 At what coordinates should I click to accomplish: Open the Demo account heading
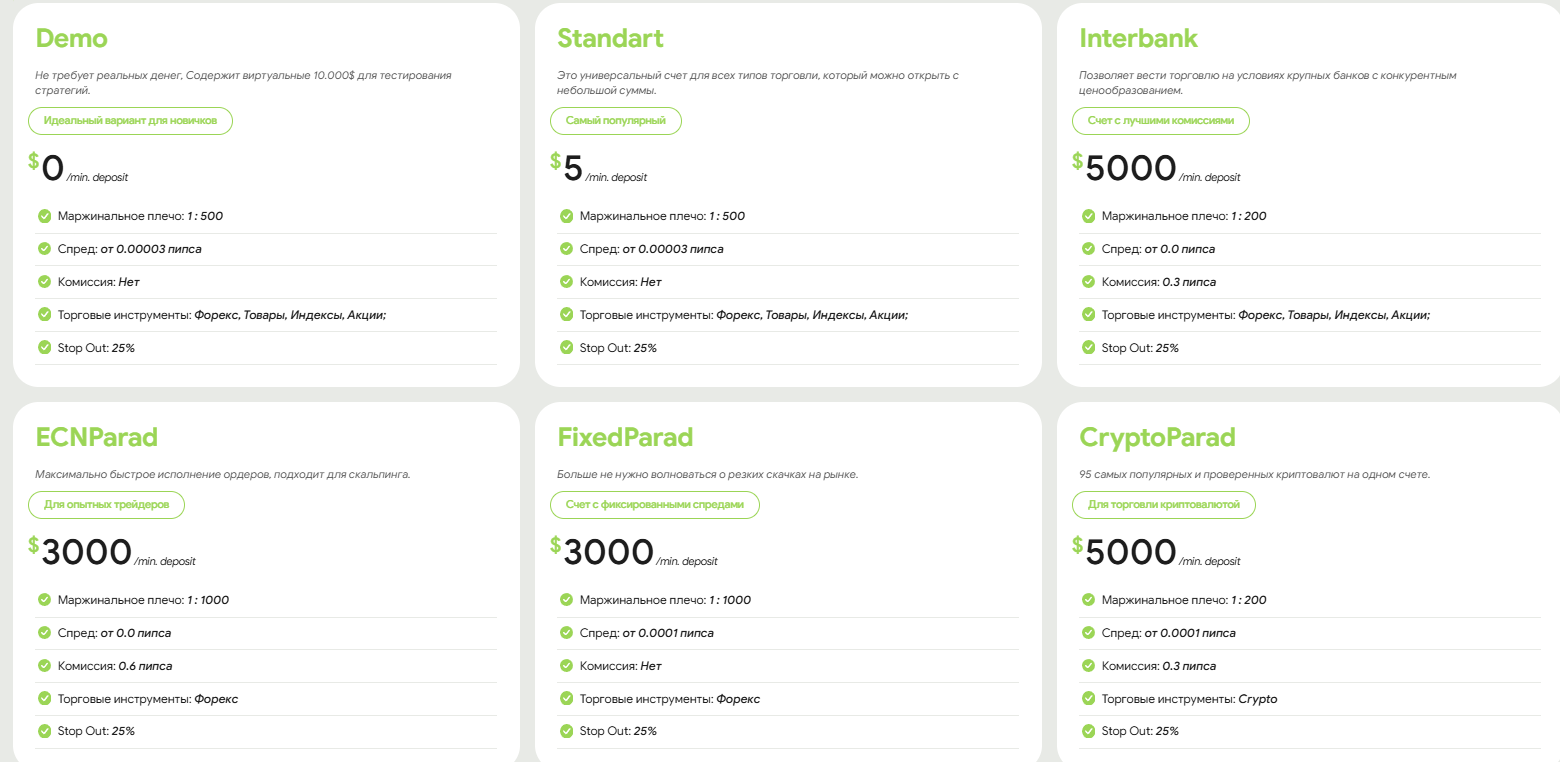pyautogui.click(x=71, y=39)
